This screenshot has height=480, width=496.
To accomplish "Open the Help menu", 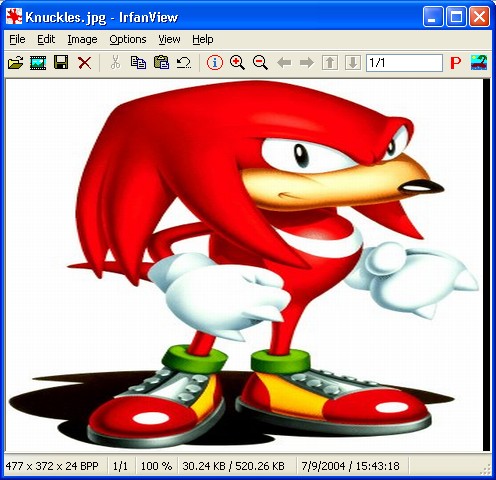I will pyautogui.click(x=203, y=39).
